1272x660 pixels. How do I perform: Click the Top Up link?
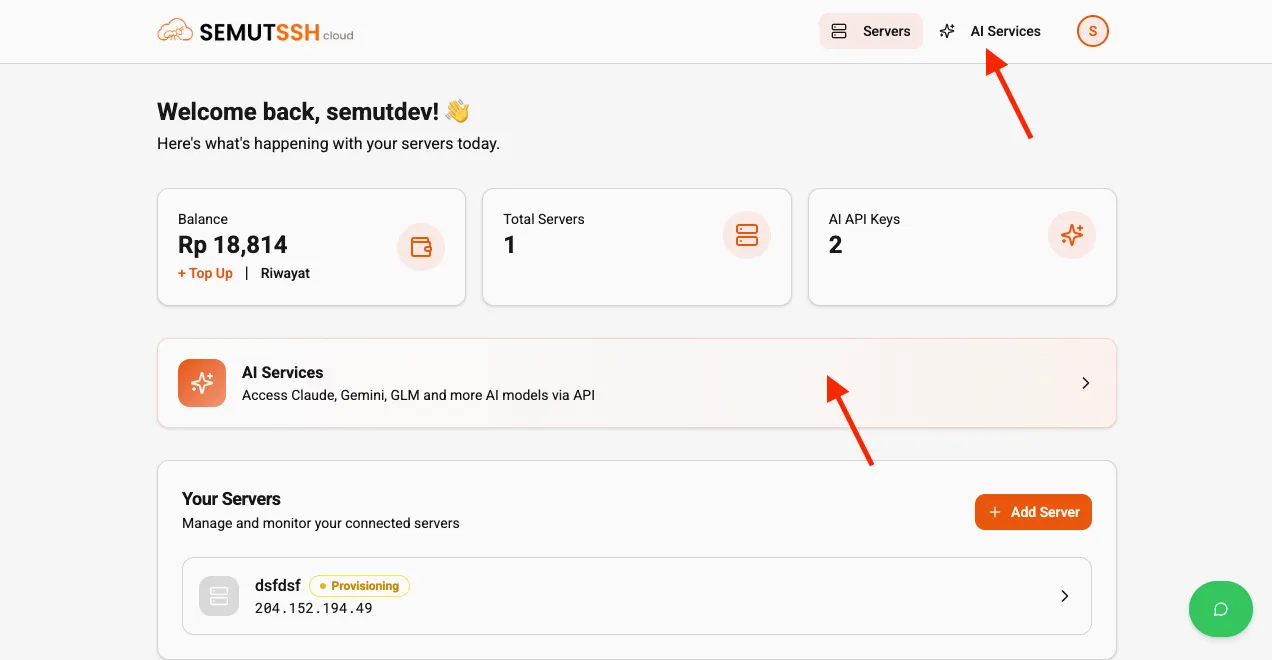(x=204, y=272)
